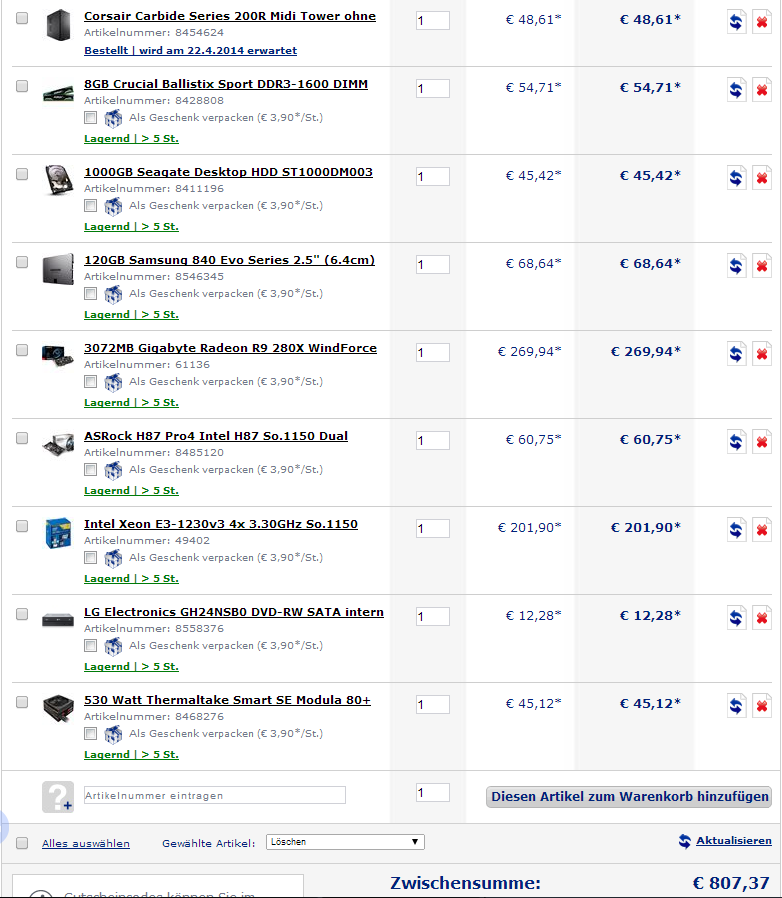
Task: Click Diesen Artikel zum Warenkorb hinzufügen
Action: (629, 797)
